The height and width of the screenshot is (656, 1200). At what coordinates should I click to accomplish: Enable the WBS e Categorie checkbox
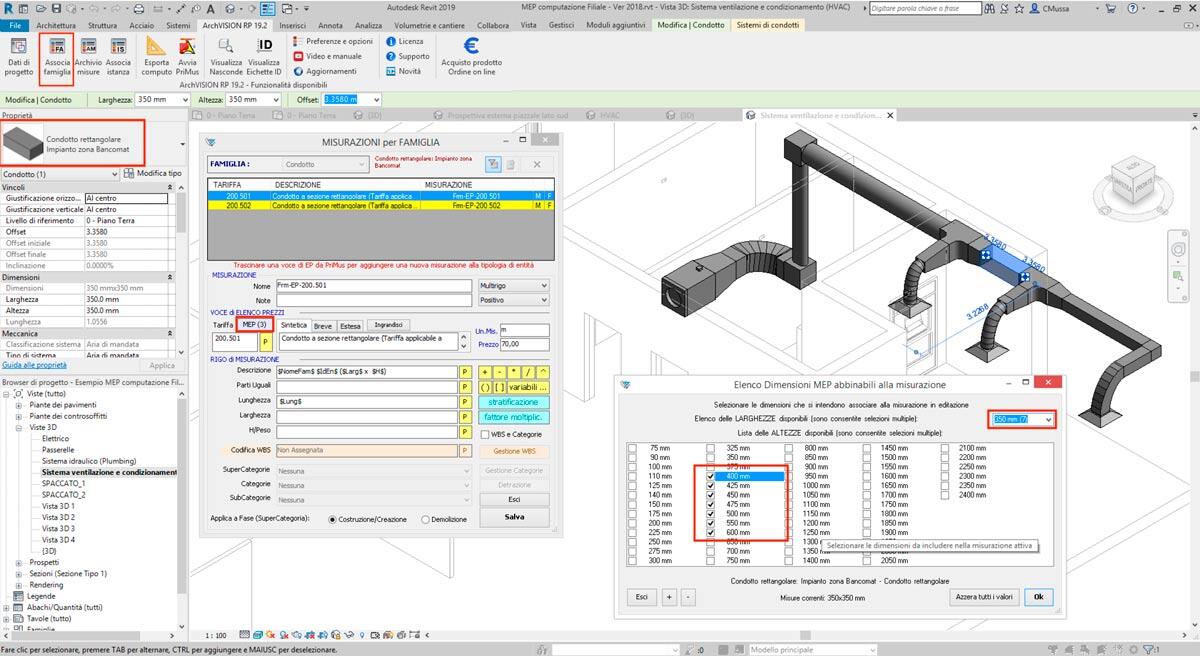point(485,435)
